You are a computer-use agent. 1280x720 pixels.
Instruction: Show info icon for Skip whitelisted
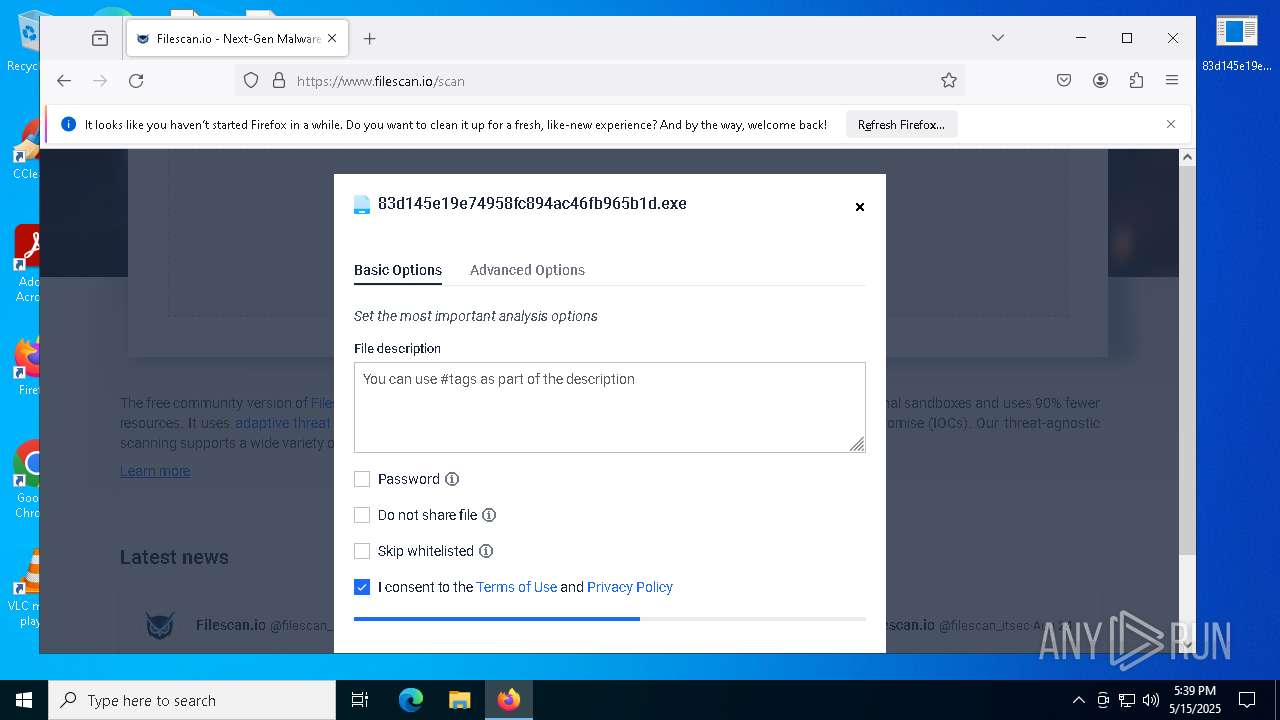point(486,551)
